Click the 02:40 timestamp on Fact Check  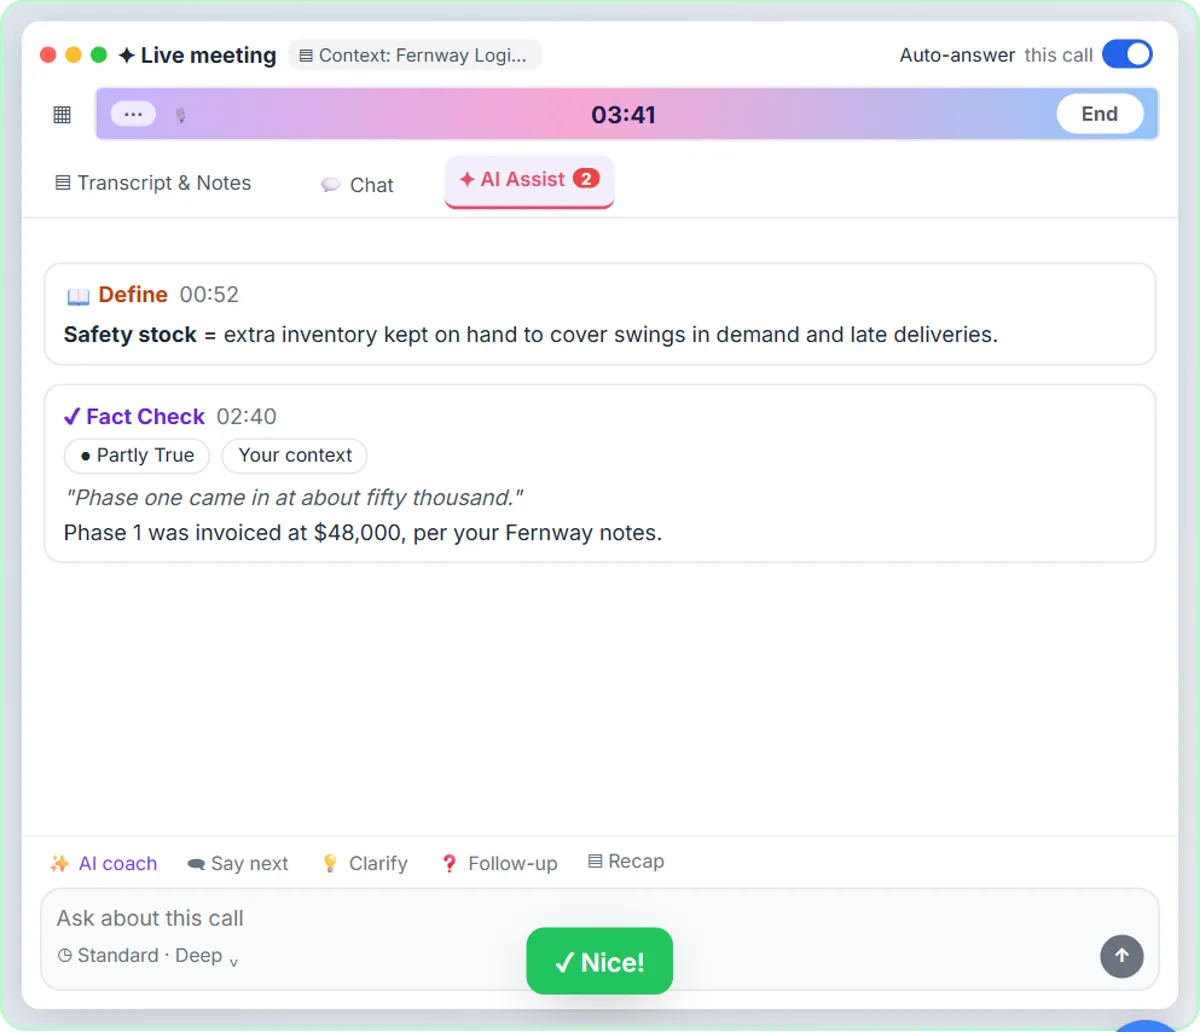[247, 417]
